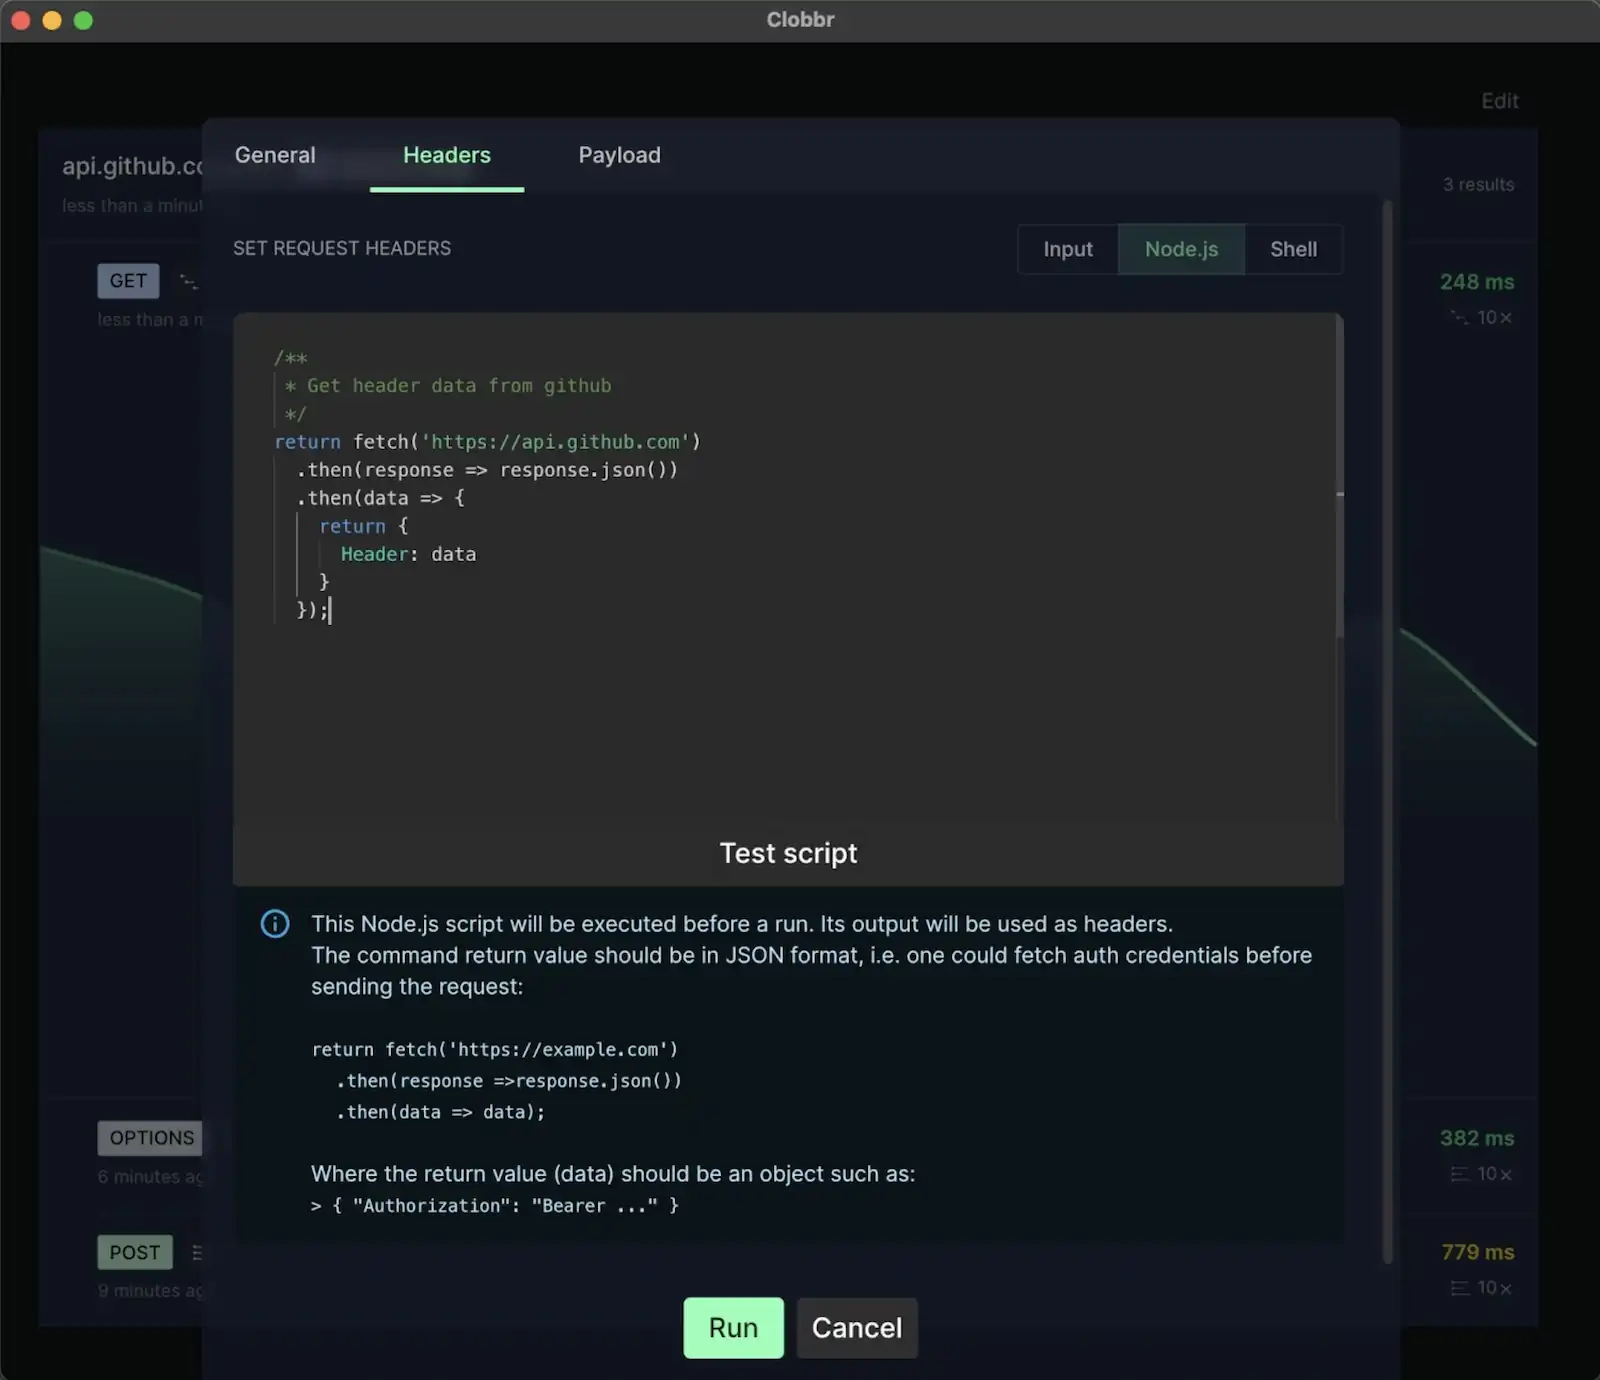
Task: Click the sequence icon beside the GET badge
Action: (x=188, y=281)
